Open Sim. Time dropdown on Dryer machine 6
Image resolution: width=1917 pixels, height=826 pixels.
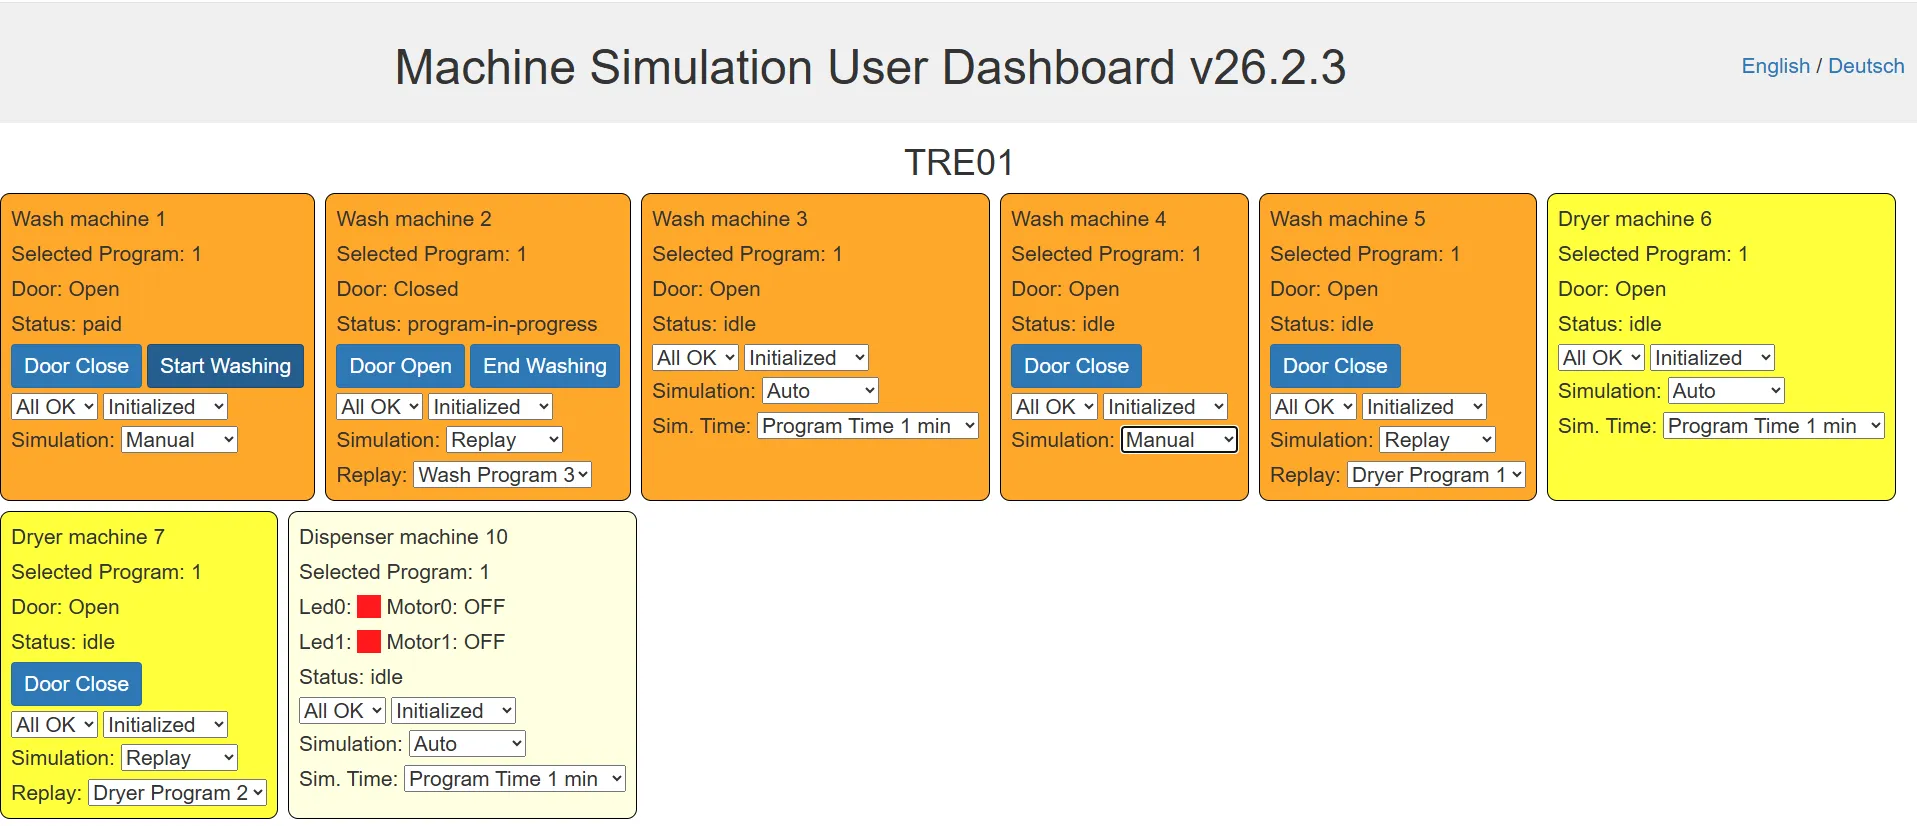tap(1774, 426)
